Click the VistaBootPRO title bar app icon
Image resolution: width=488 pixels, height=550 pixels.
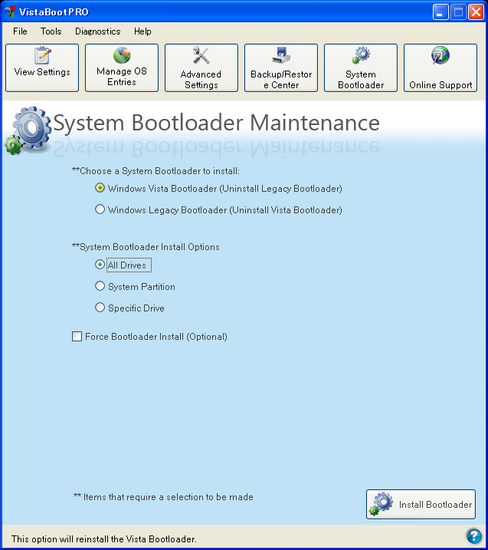point(10,12)
